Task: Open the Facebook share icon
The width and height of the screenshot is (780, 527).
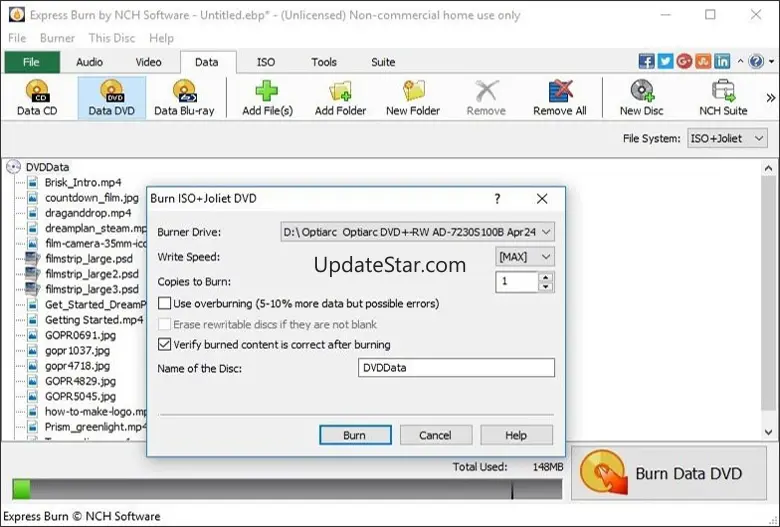Action: [x=646, y=61]
